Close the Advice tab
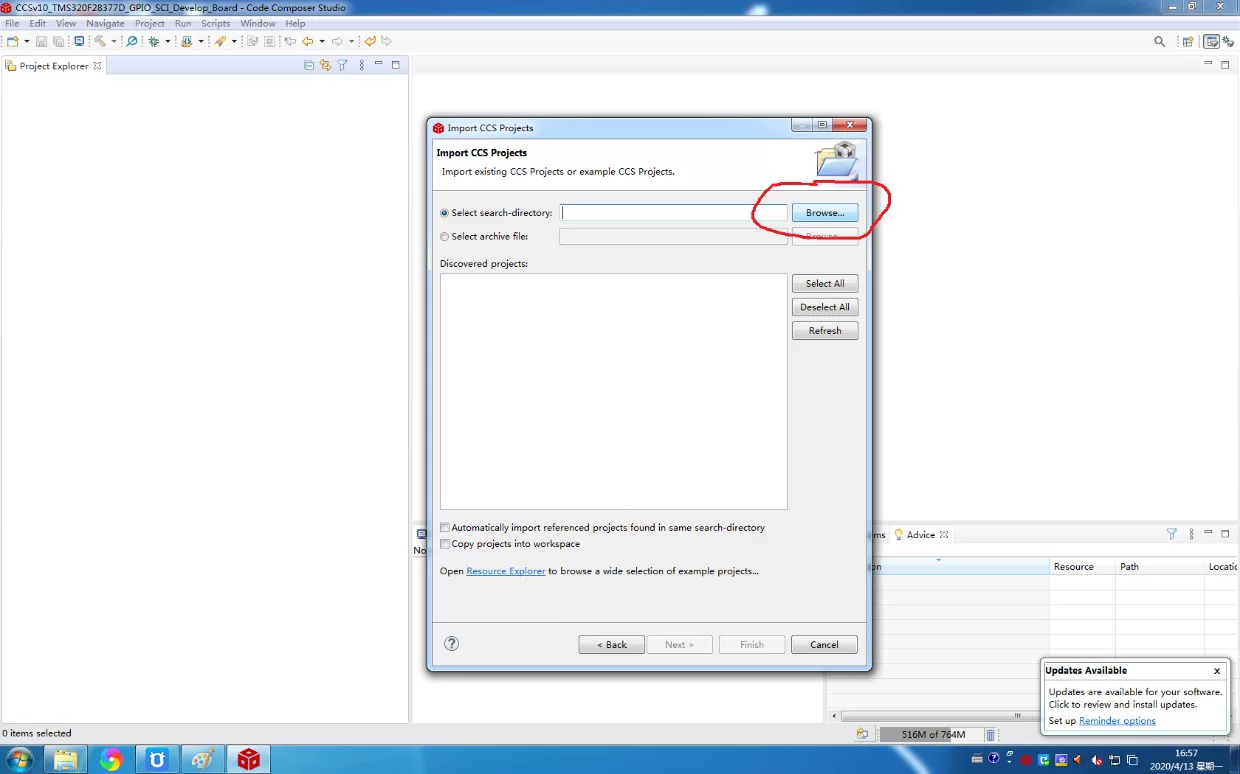This screenshot has height=774, width=1240. click(944, 534)
